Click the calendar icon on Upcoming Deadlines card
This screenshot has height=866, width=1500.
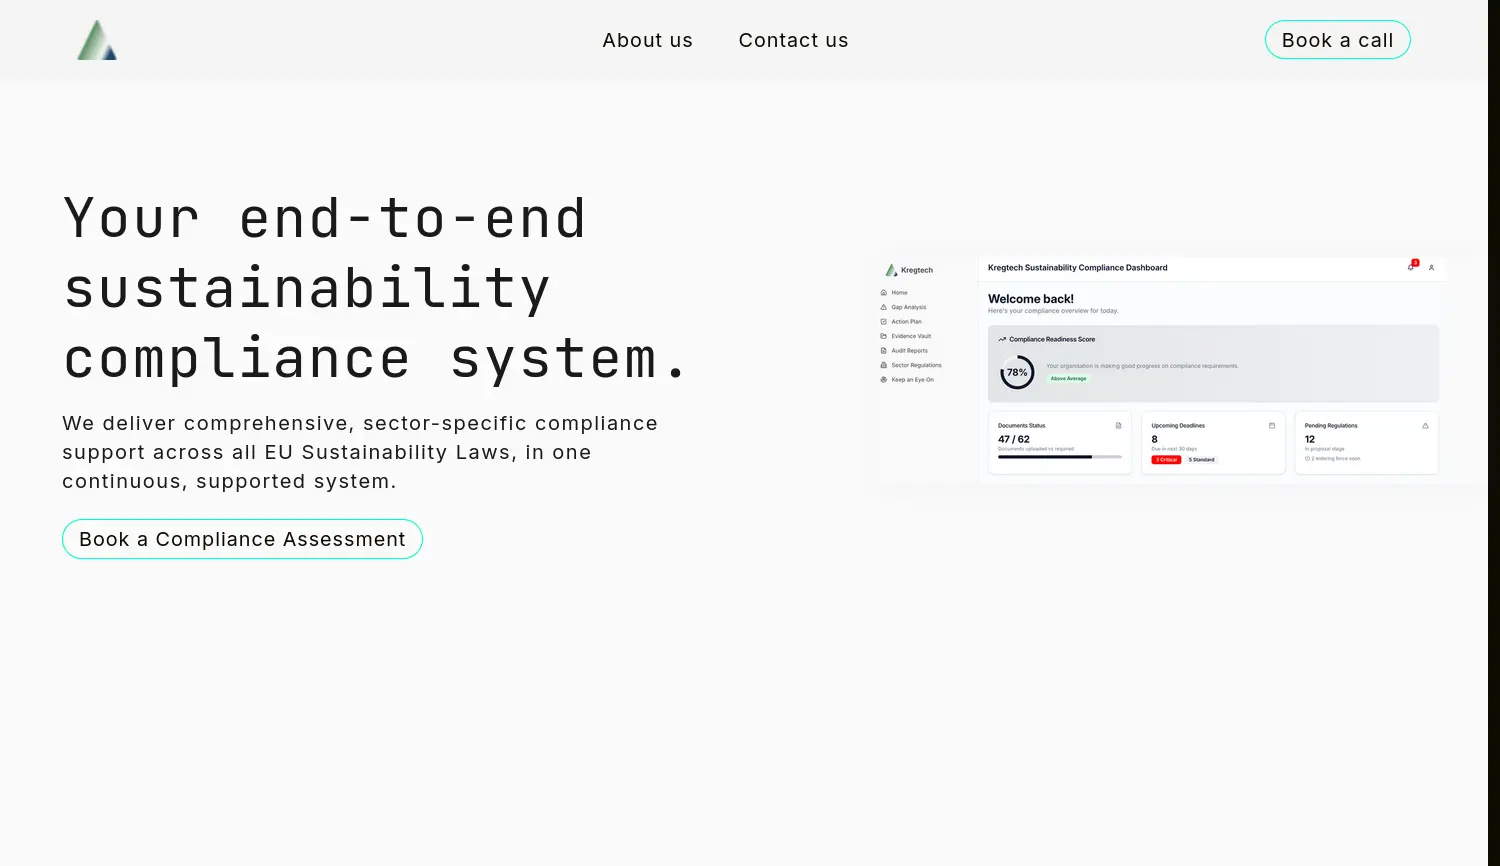1272,426
